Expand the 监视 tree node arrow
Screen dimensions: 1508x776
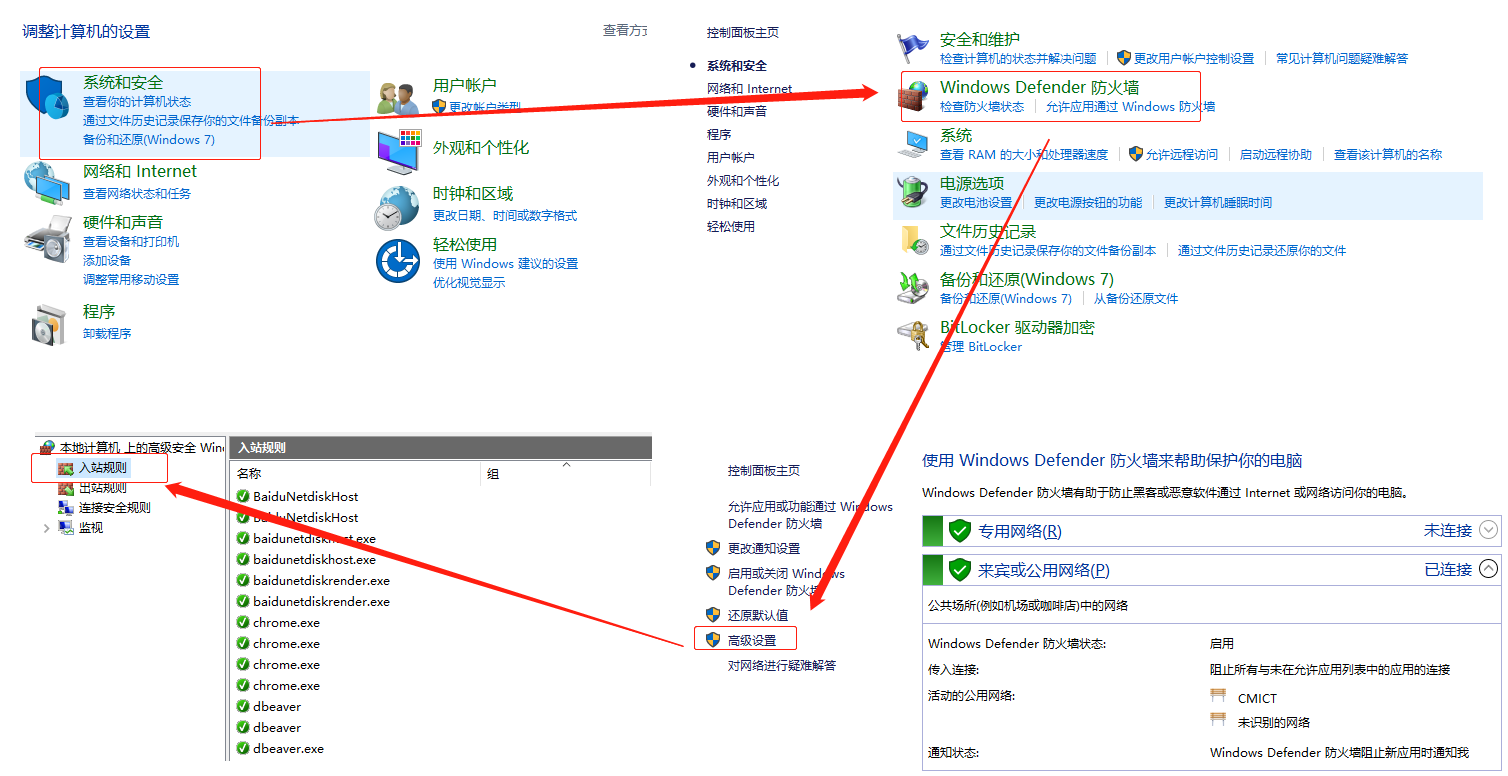coord(46,528)
